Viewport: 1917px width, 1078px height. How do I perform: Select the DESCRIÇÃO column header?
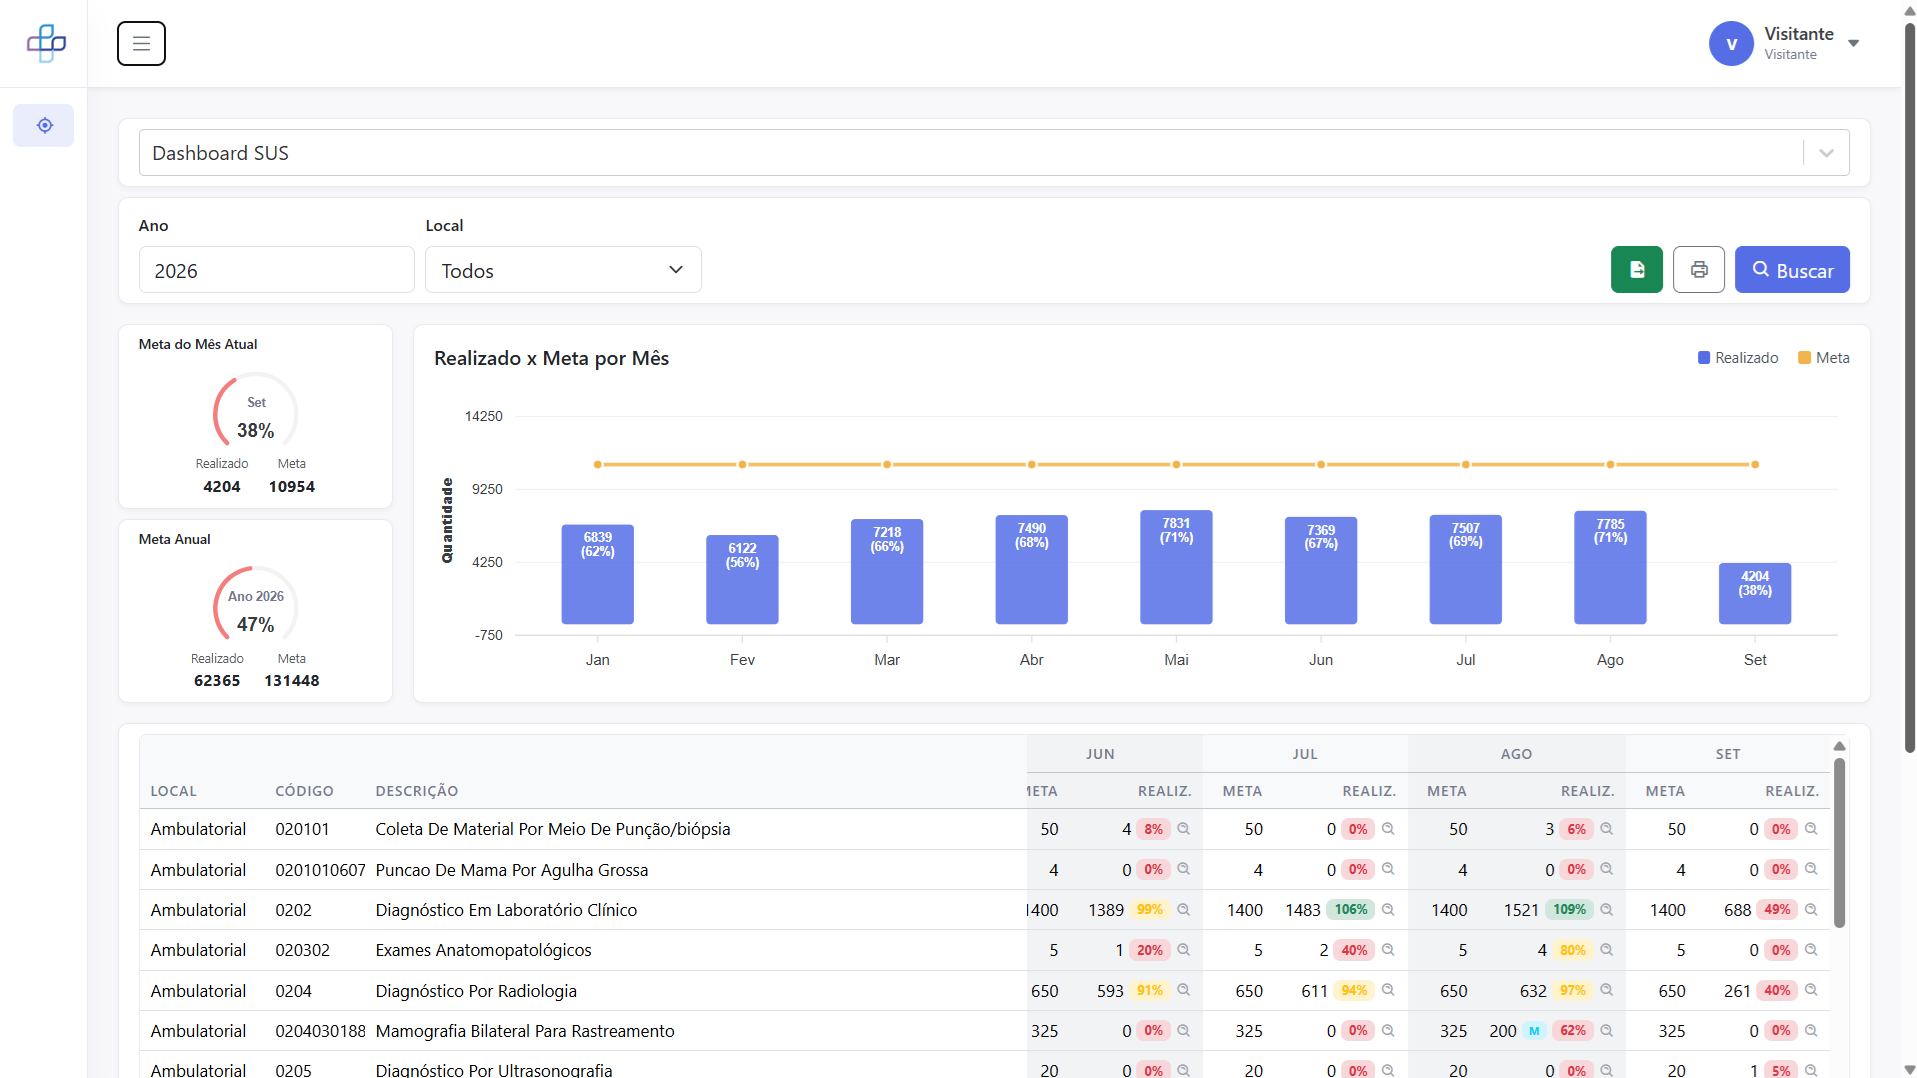pyautogui.click(x=417, y=791)
